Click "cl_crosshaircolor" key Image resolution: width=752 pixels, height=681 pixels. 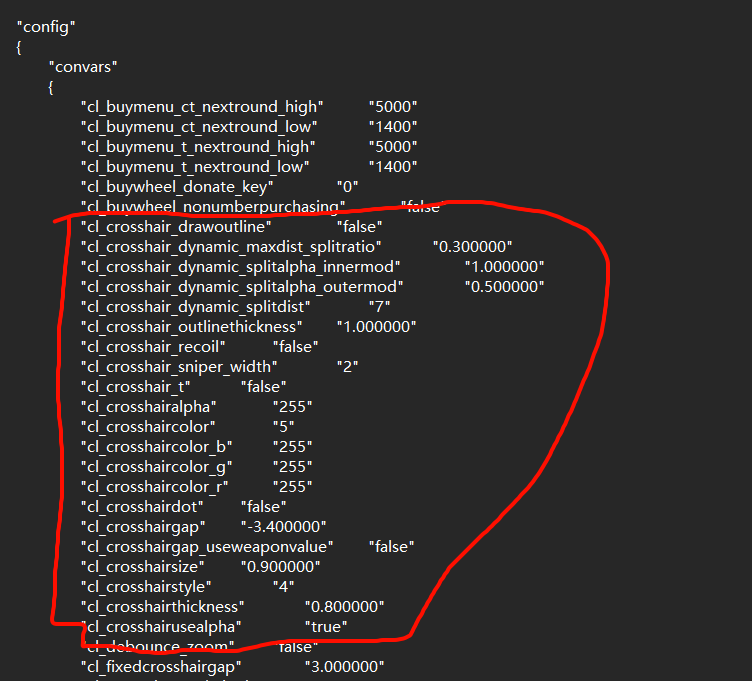point(148,427)
